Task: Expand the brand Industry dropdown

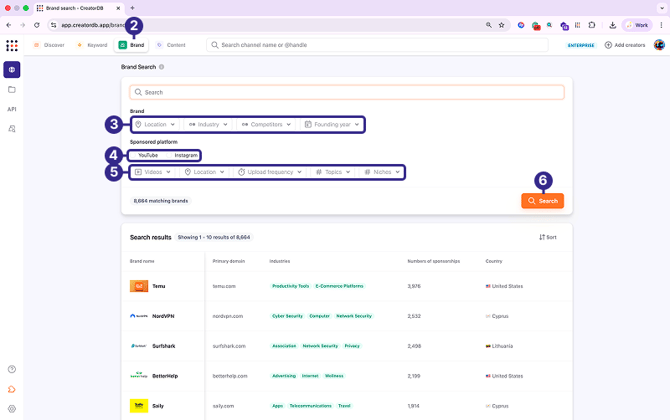Action: coord(208,125)
